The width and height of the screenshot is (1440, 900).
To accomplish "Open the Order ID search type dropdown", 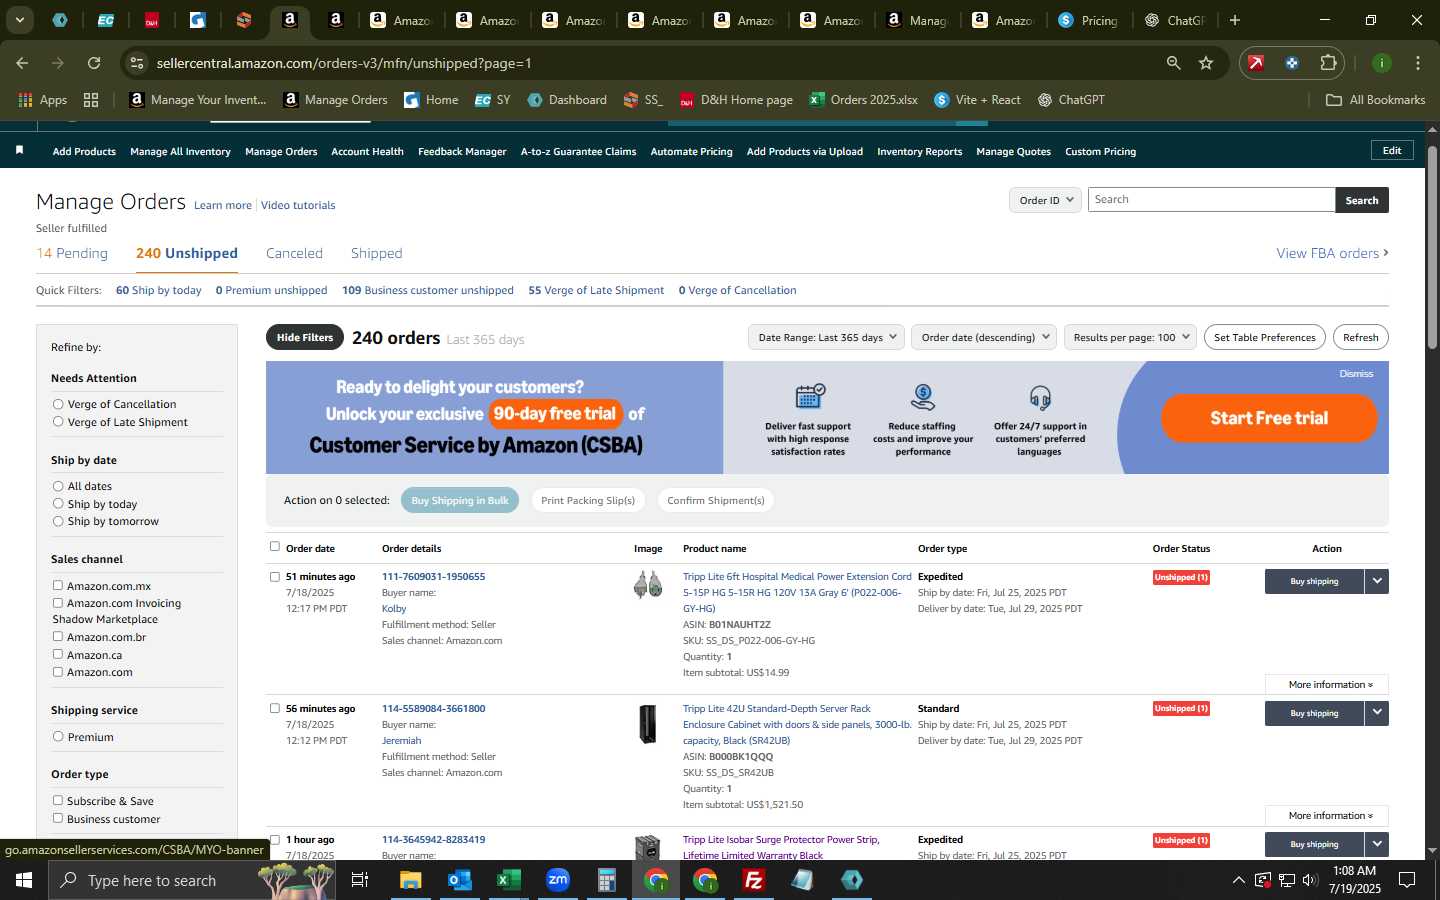I will [1046, 200].
